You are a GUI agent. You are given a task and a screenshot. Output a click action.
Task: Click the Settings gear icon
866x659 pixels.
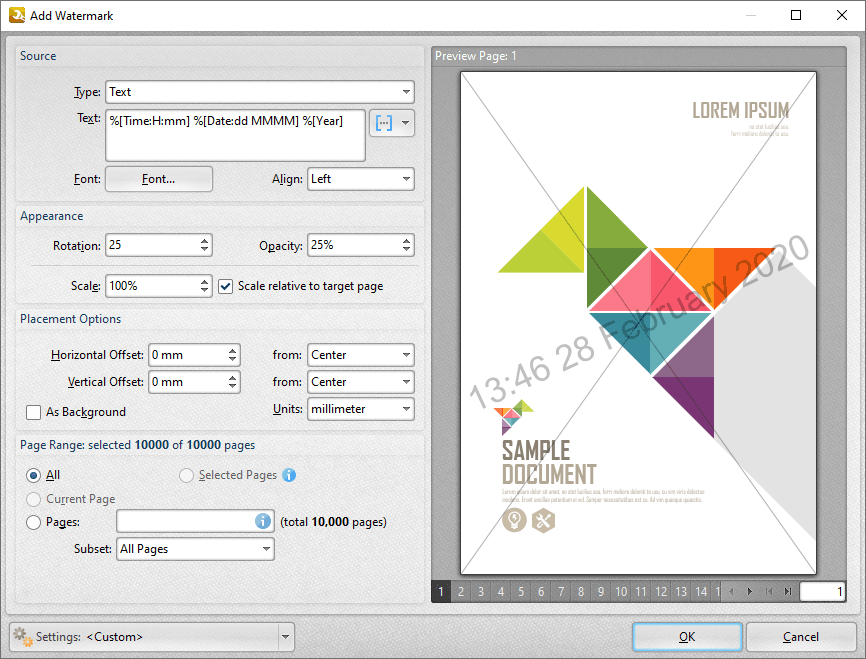pos(21,636)
